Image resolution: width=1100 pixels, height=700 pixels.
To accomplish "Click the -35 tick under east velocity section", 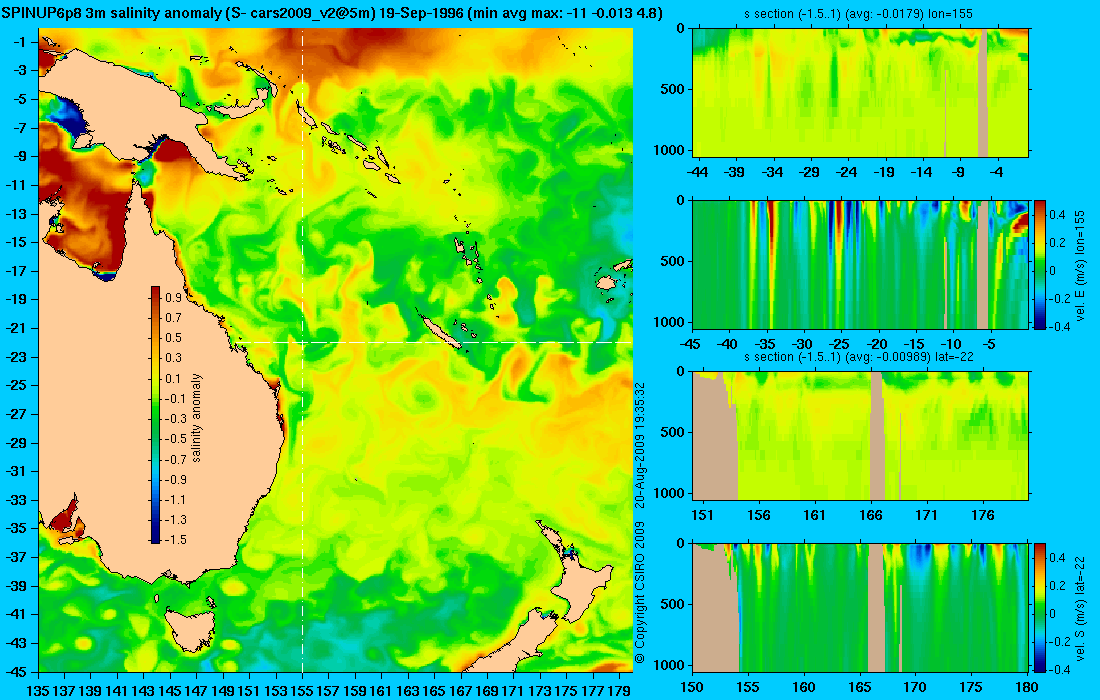I will 765,344.
